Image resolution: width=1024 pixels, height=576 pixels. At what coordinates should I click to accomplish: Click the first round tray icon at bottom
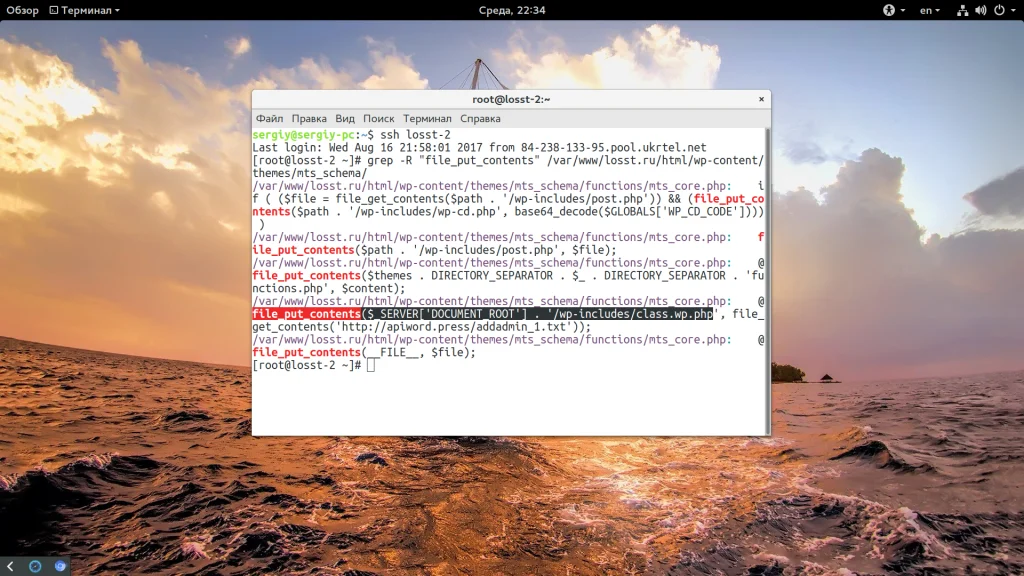[35, 566]
